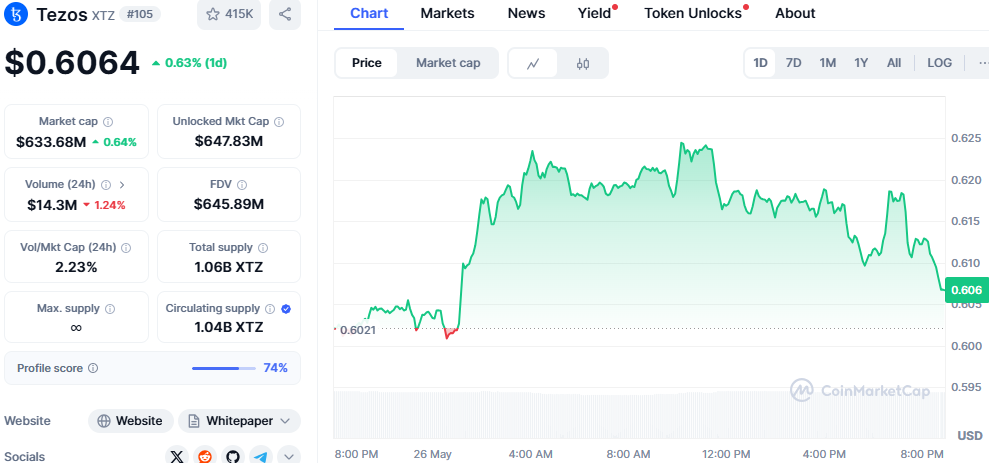Click the #105 rank badge
The width and height of the screenshot is (989, 463).
(139, 15)
